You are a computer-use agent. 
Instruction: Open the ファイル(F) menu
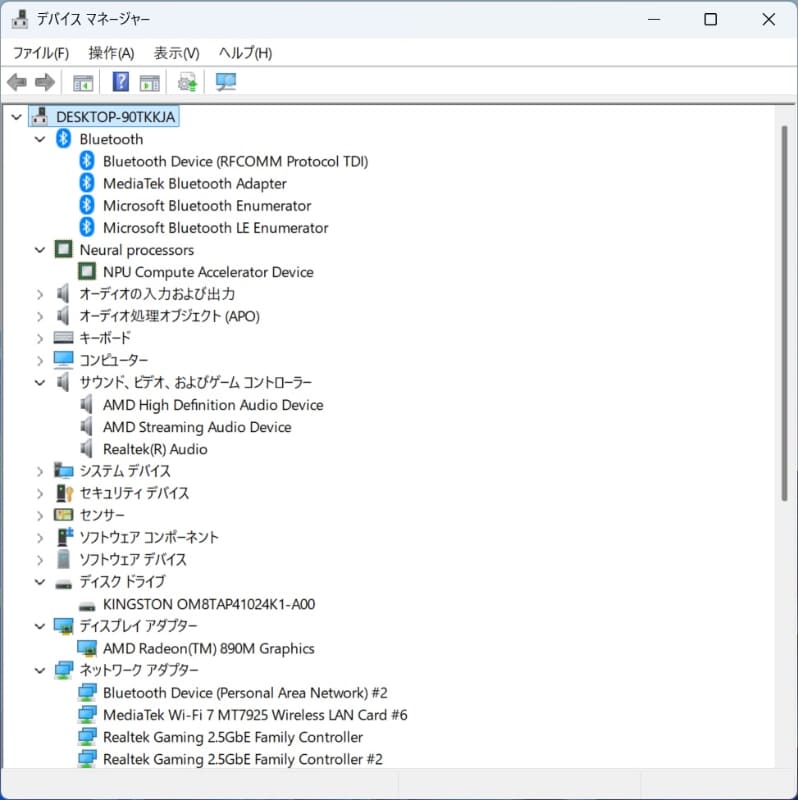[x=40, y=53]
